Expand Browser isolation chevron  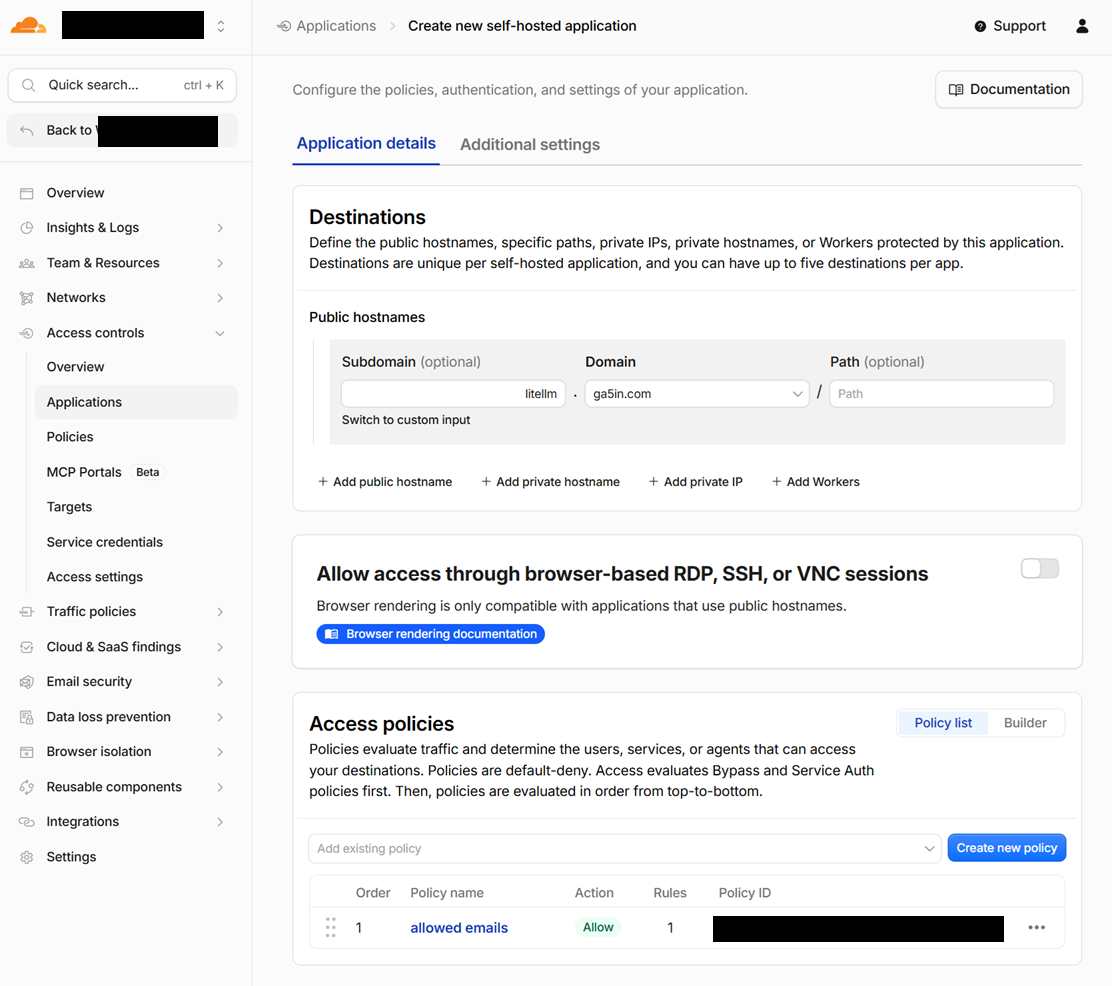[220, 752]
